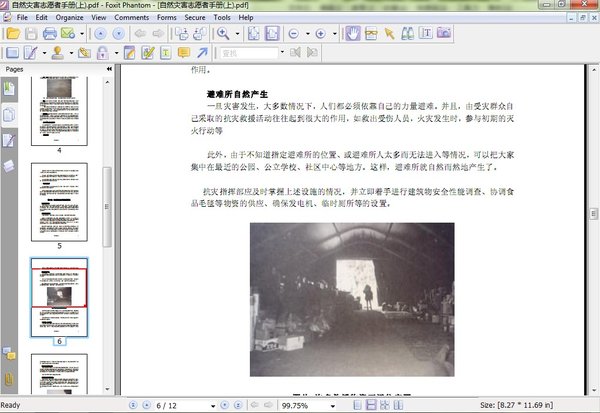Open the Find box dropdown arrow
600x413 pixels.
pyautogui.click(x=282, y=52)
